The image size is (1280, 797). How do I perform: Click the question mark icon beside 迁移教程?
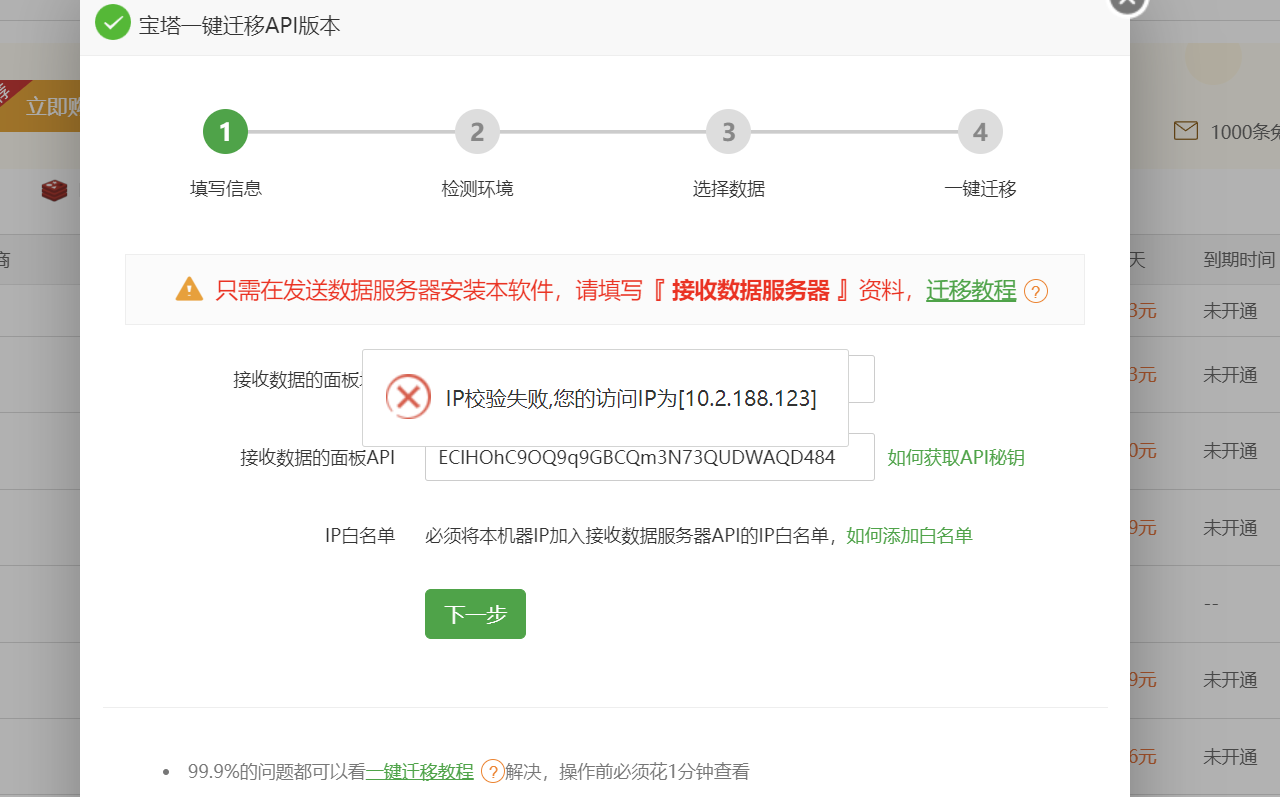pyautogui.click(x=1036, y=291)
